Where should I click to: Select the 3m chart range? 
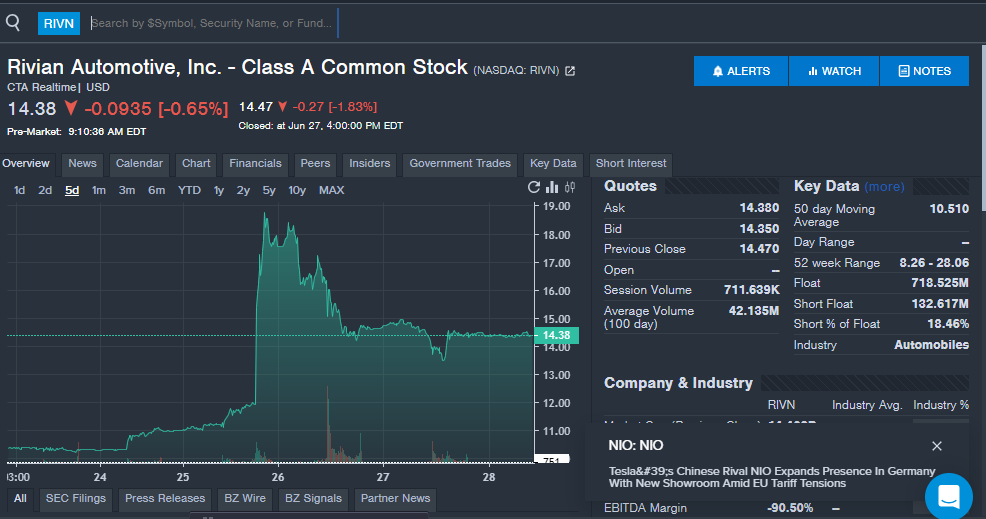pyautogui.click(x=127, y=190)
